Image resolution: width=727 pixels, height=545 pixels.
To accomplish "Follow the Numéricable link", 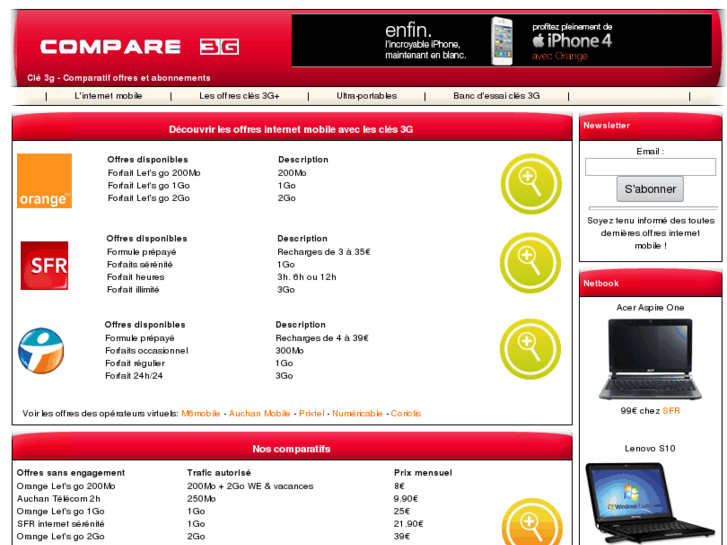I will [x=357, y=413].
